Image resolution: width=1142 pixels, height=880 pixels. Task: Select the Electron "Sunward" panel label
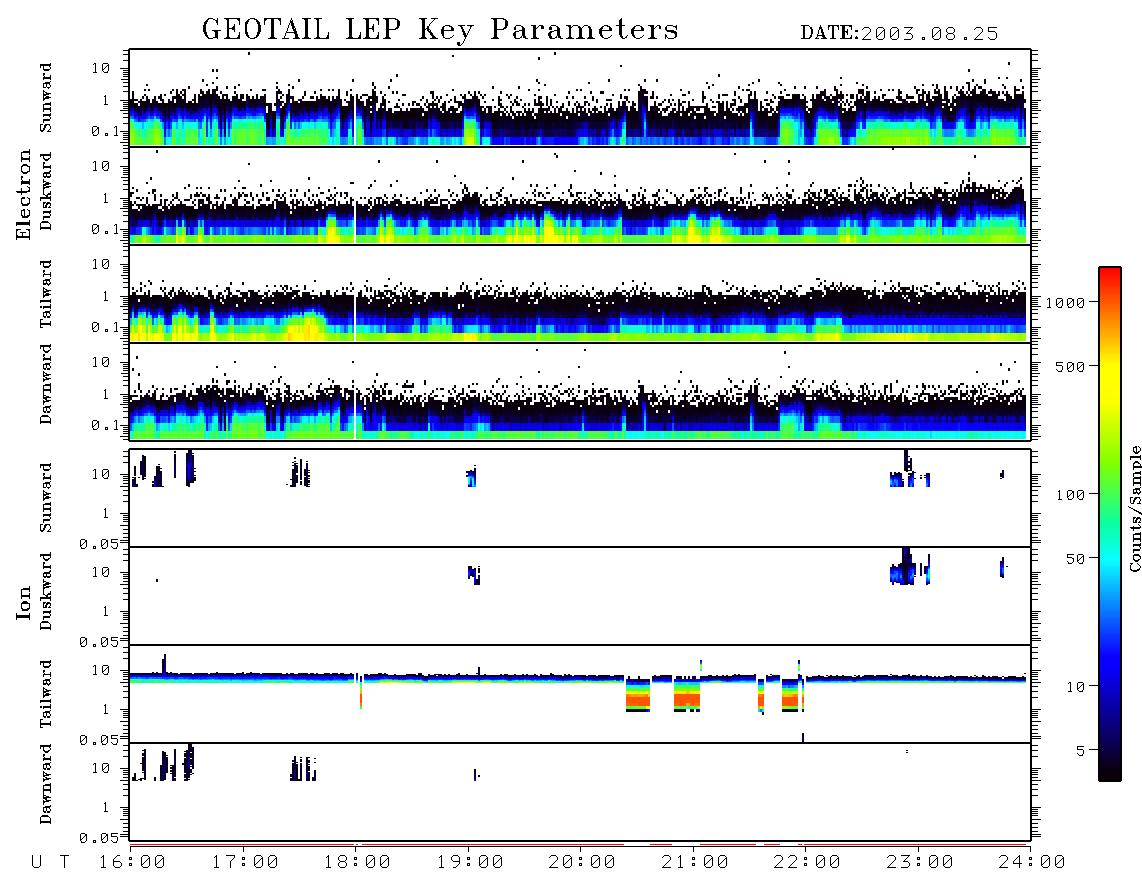click(x=46, y=98)
